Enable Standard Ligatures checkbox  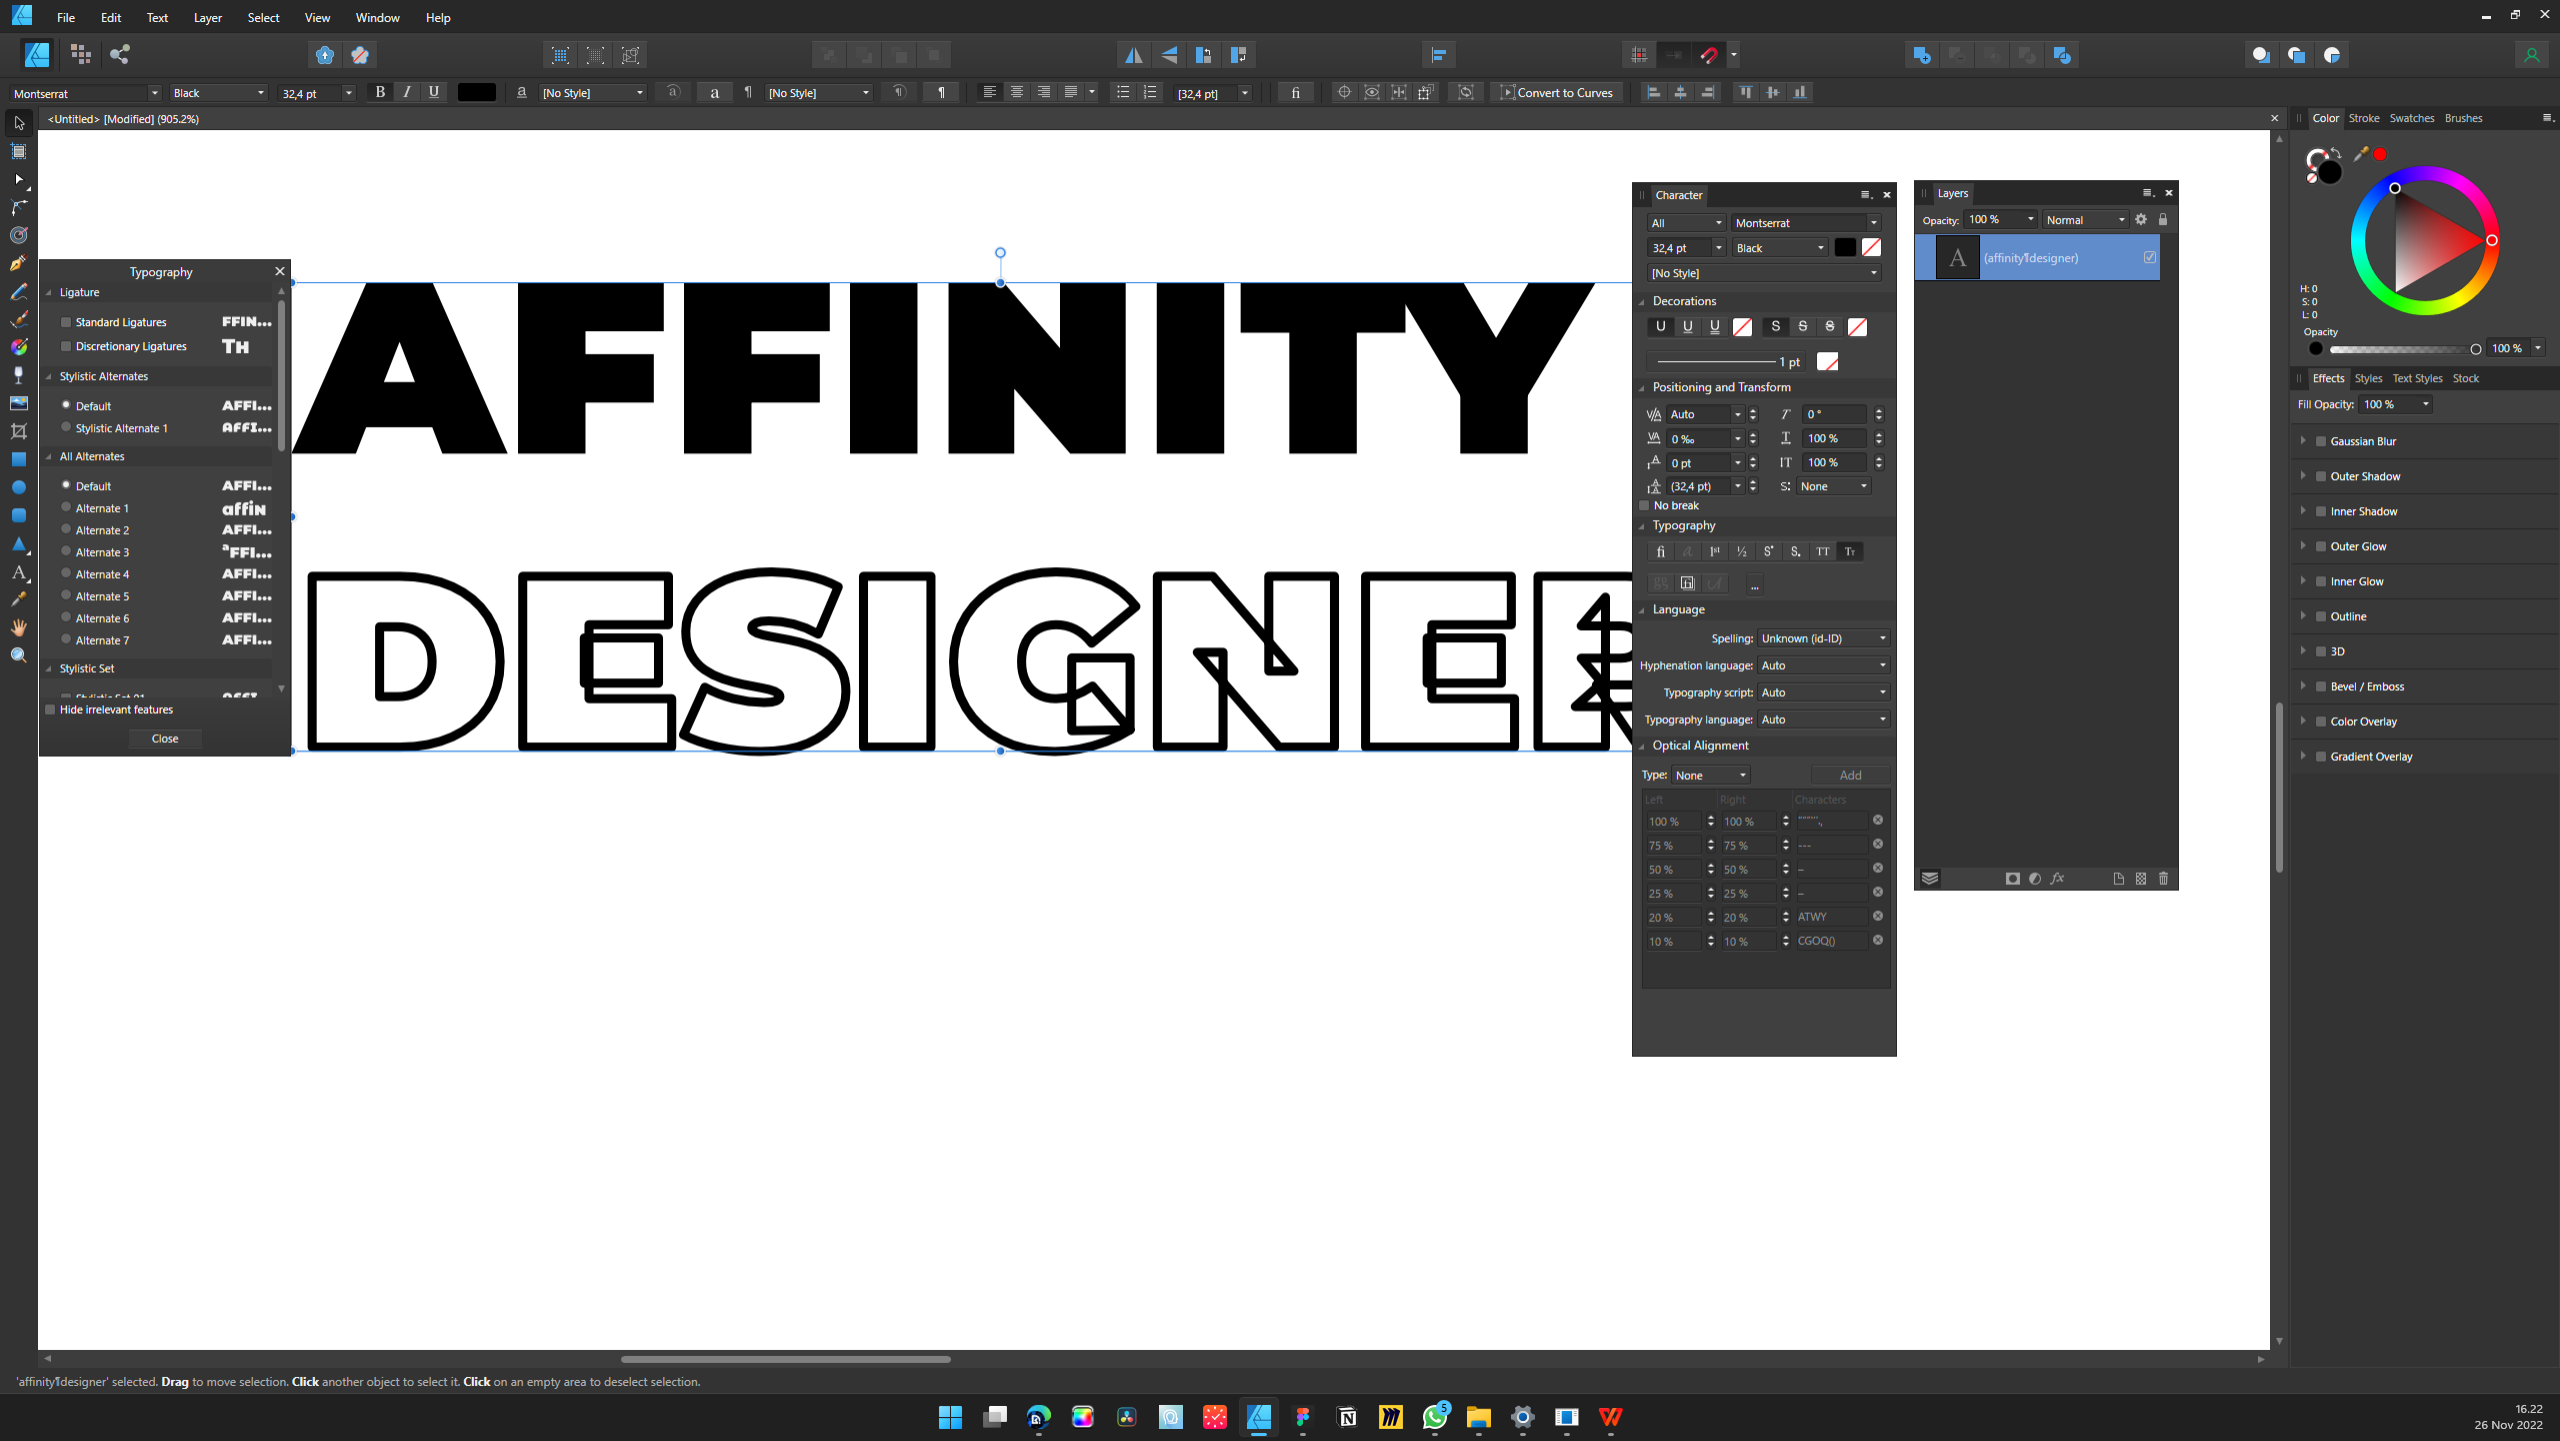pyautogui.click(x=66, y=322)
